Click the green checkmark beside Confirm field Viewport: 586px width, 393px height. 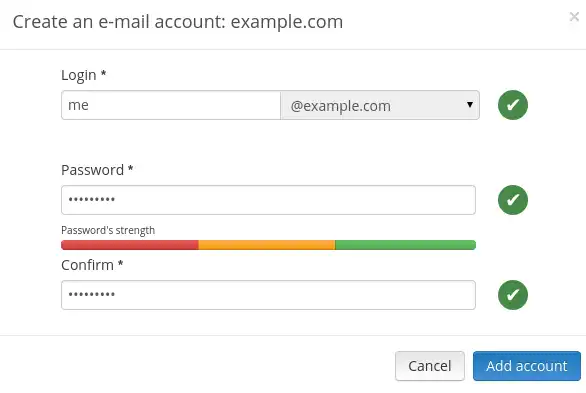513,295
